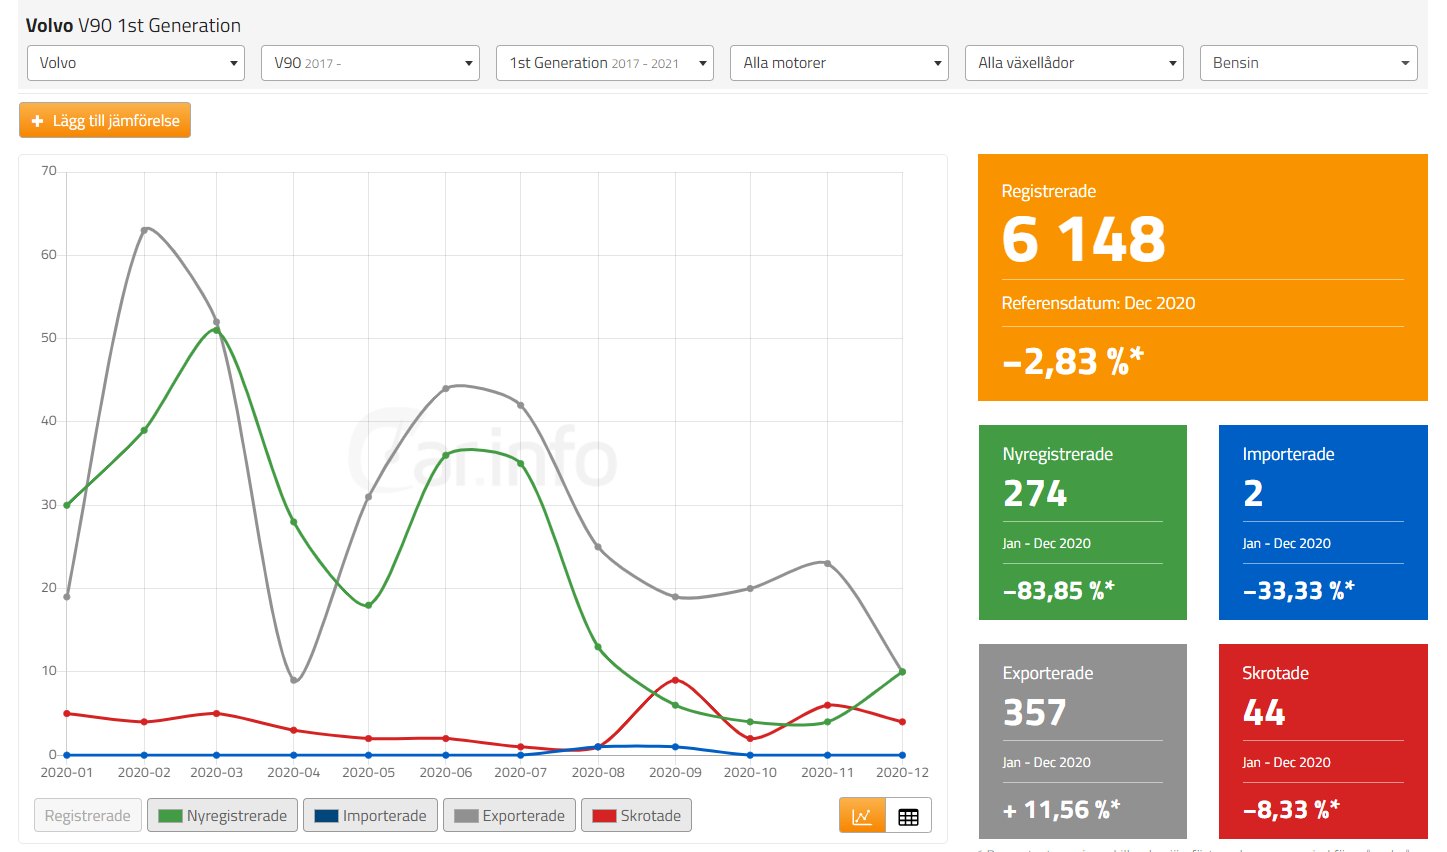1447x852 pixels.
Task: Click the page title Volvo V90 1st Generation
Action: point(133,25)
